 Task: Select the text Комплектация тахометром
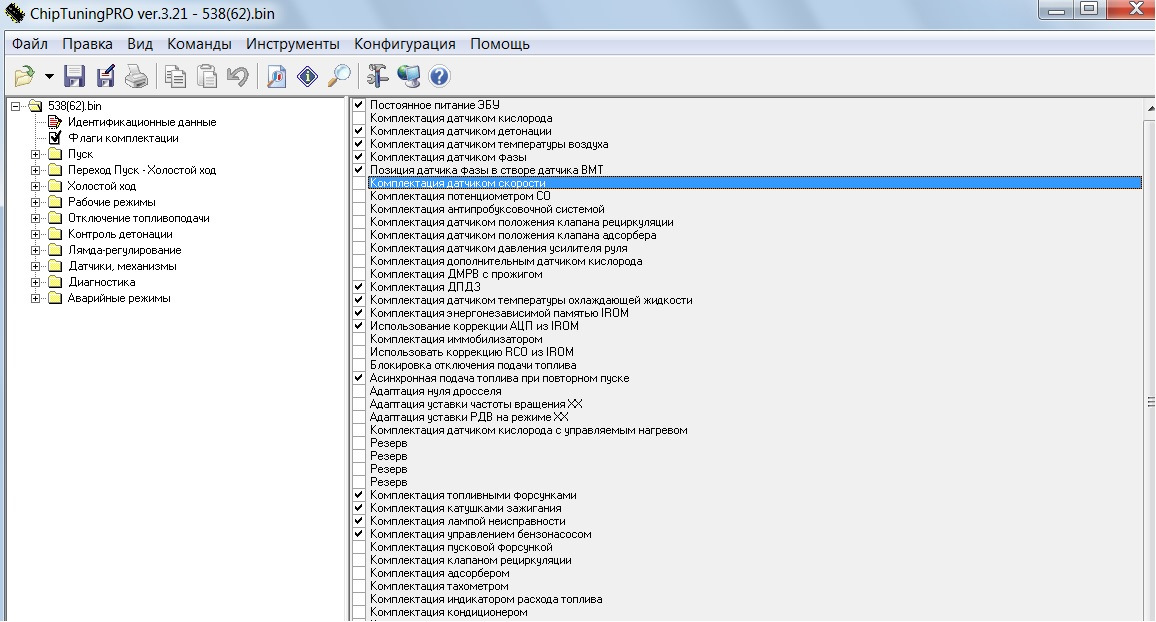[x=439, y=587]
